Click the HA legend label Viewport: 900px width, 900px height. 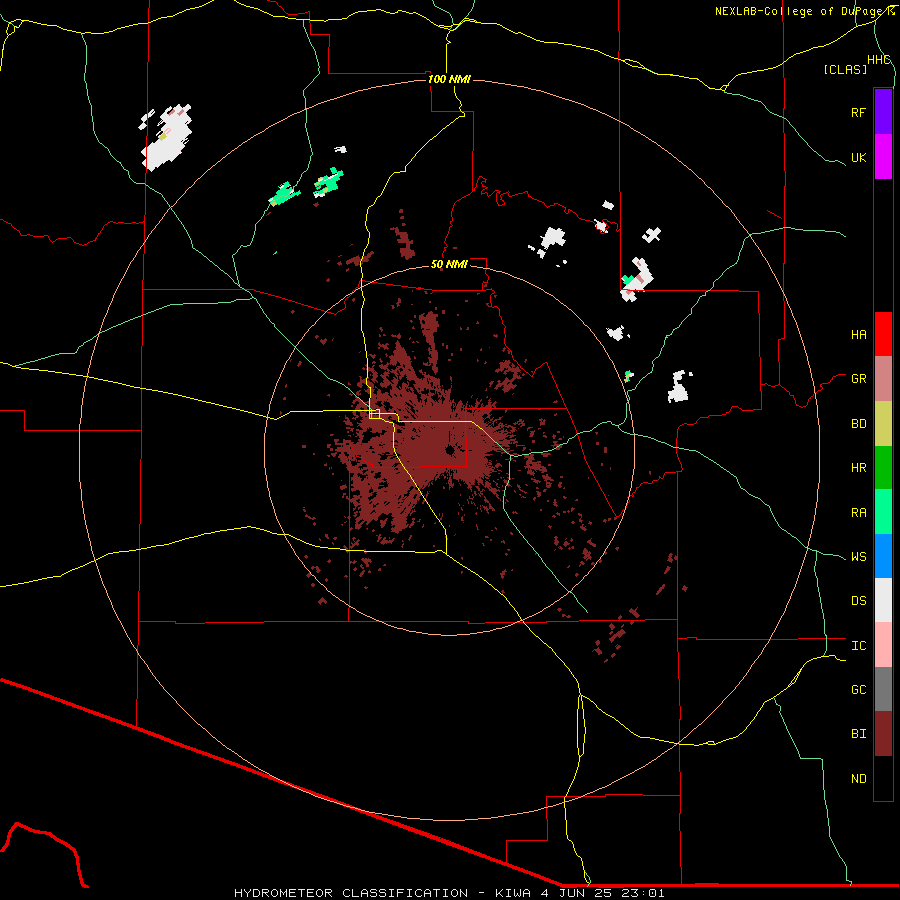click(x=858, y=335)
